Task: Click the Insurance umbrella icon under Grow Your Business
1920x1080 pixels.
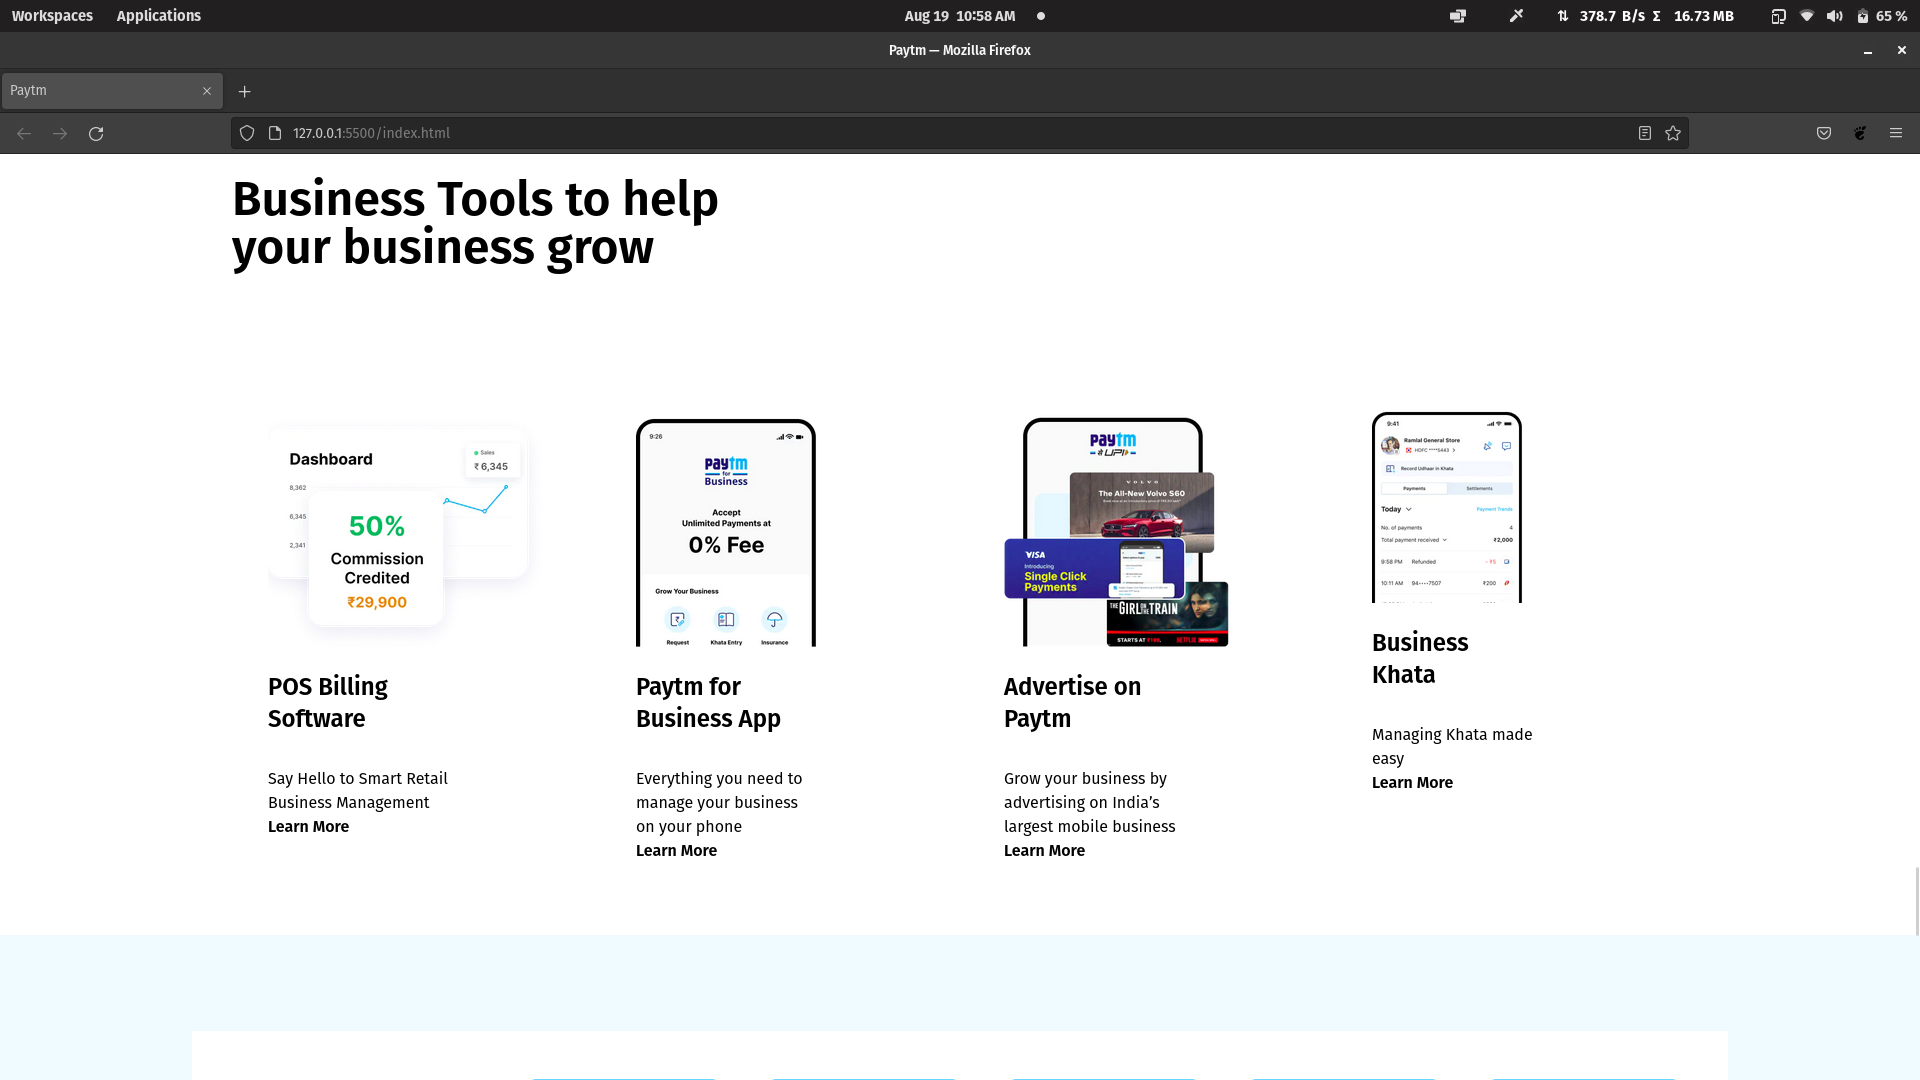Action: point(773,619)
